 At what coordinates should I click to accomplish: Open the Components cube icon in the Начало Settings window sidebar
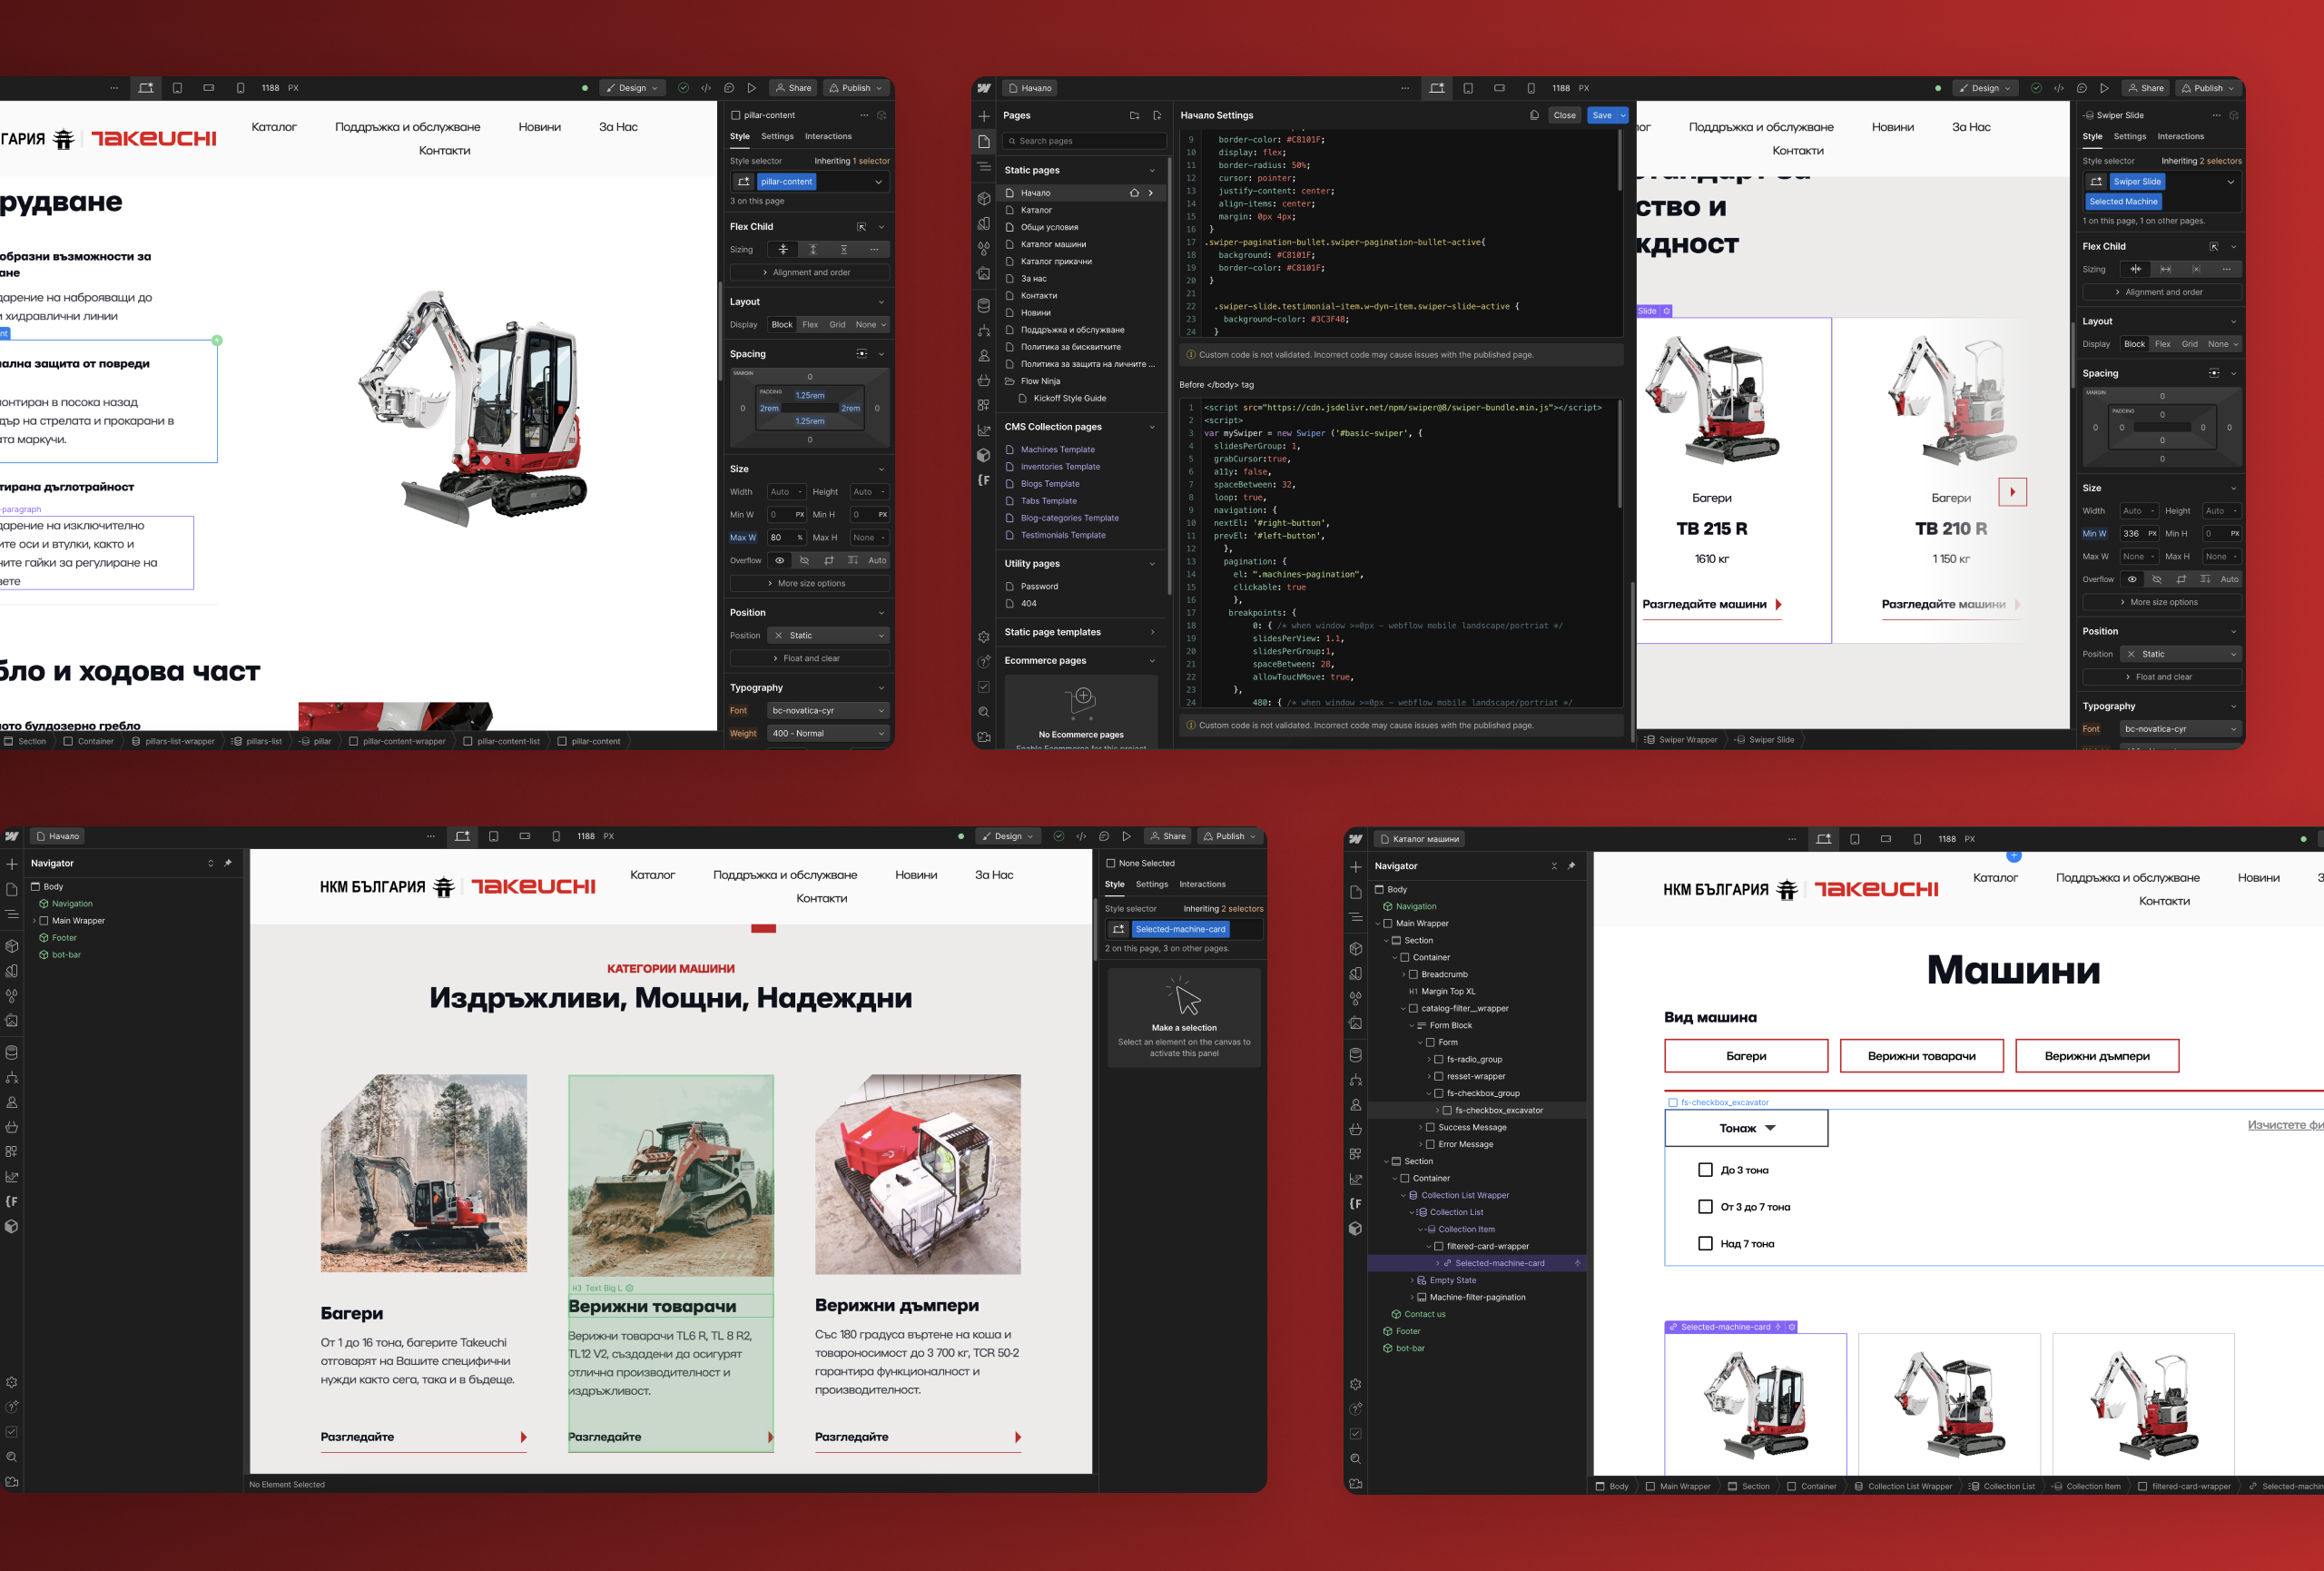984,198
